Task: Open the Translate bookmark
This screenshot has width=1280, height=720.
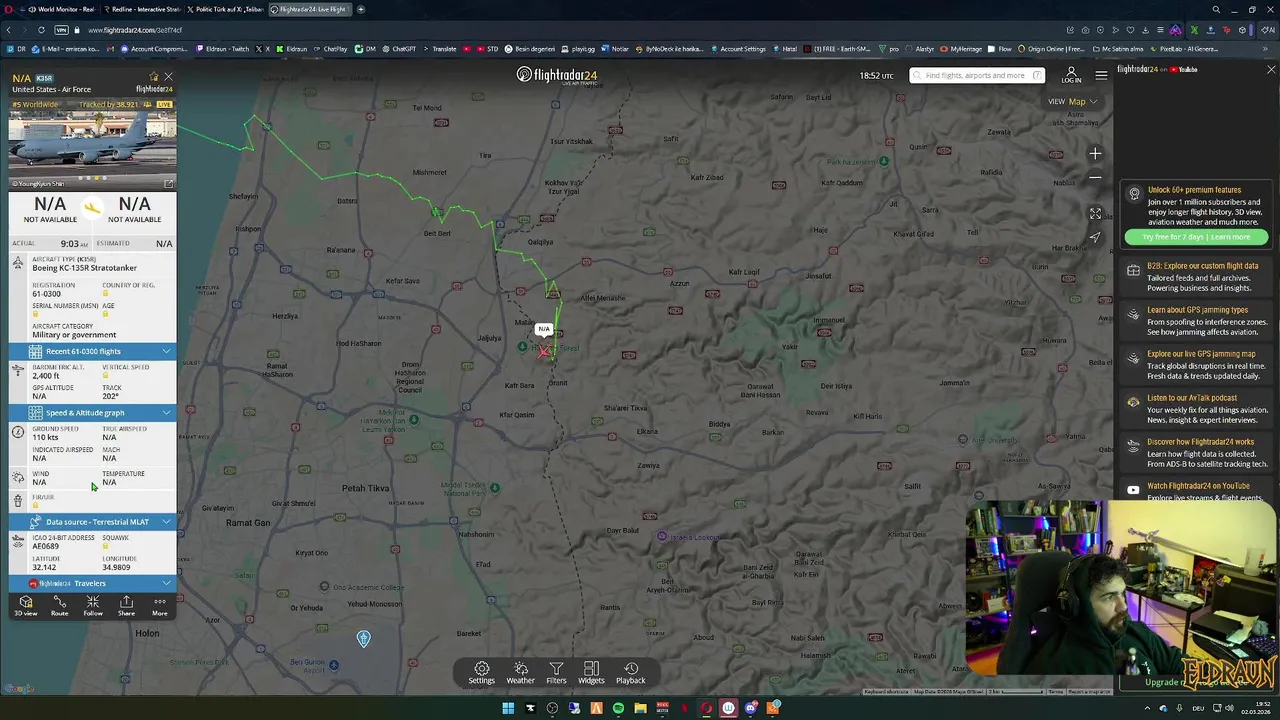Action: (439, 49)
